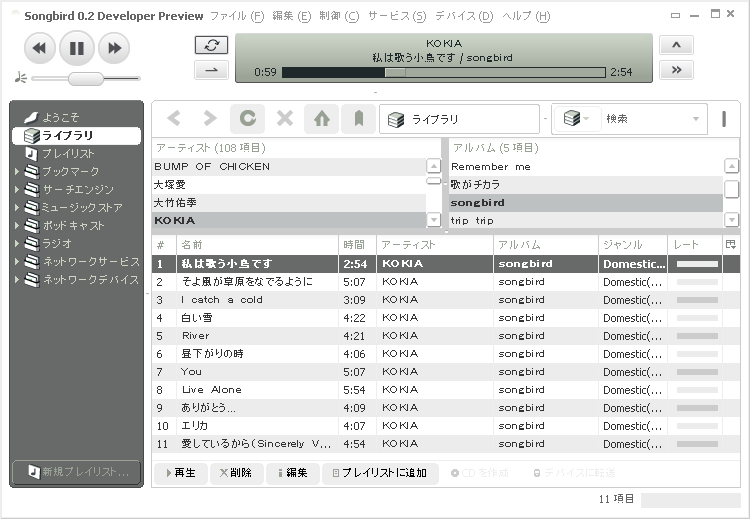750x519 pixels.
Task: Bookmark the current page
Action: pos(358,118)
